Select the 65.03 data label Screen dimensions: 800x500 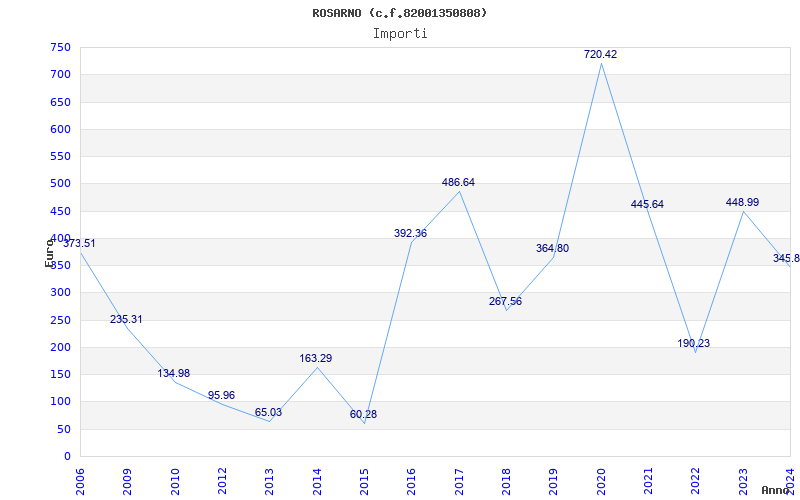268,412
